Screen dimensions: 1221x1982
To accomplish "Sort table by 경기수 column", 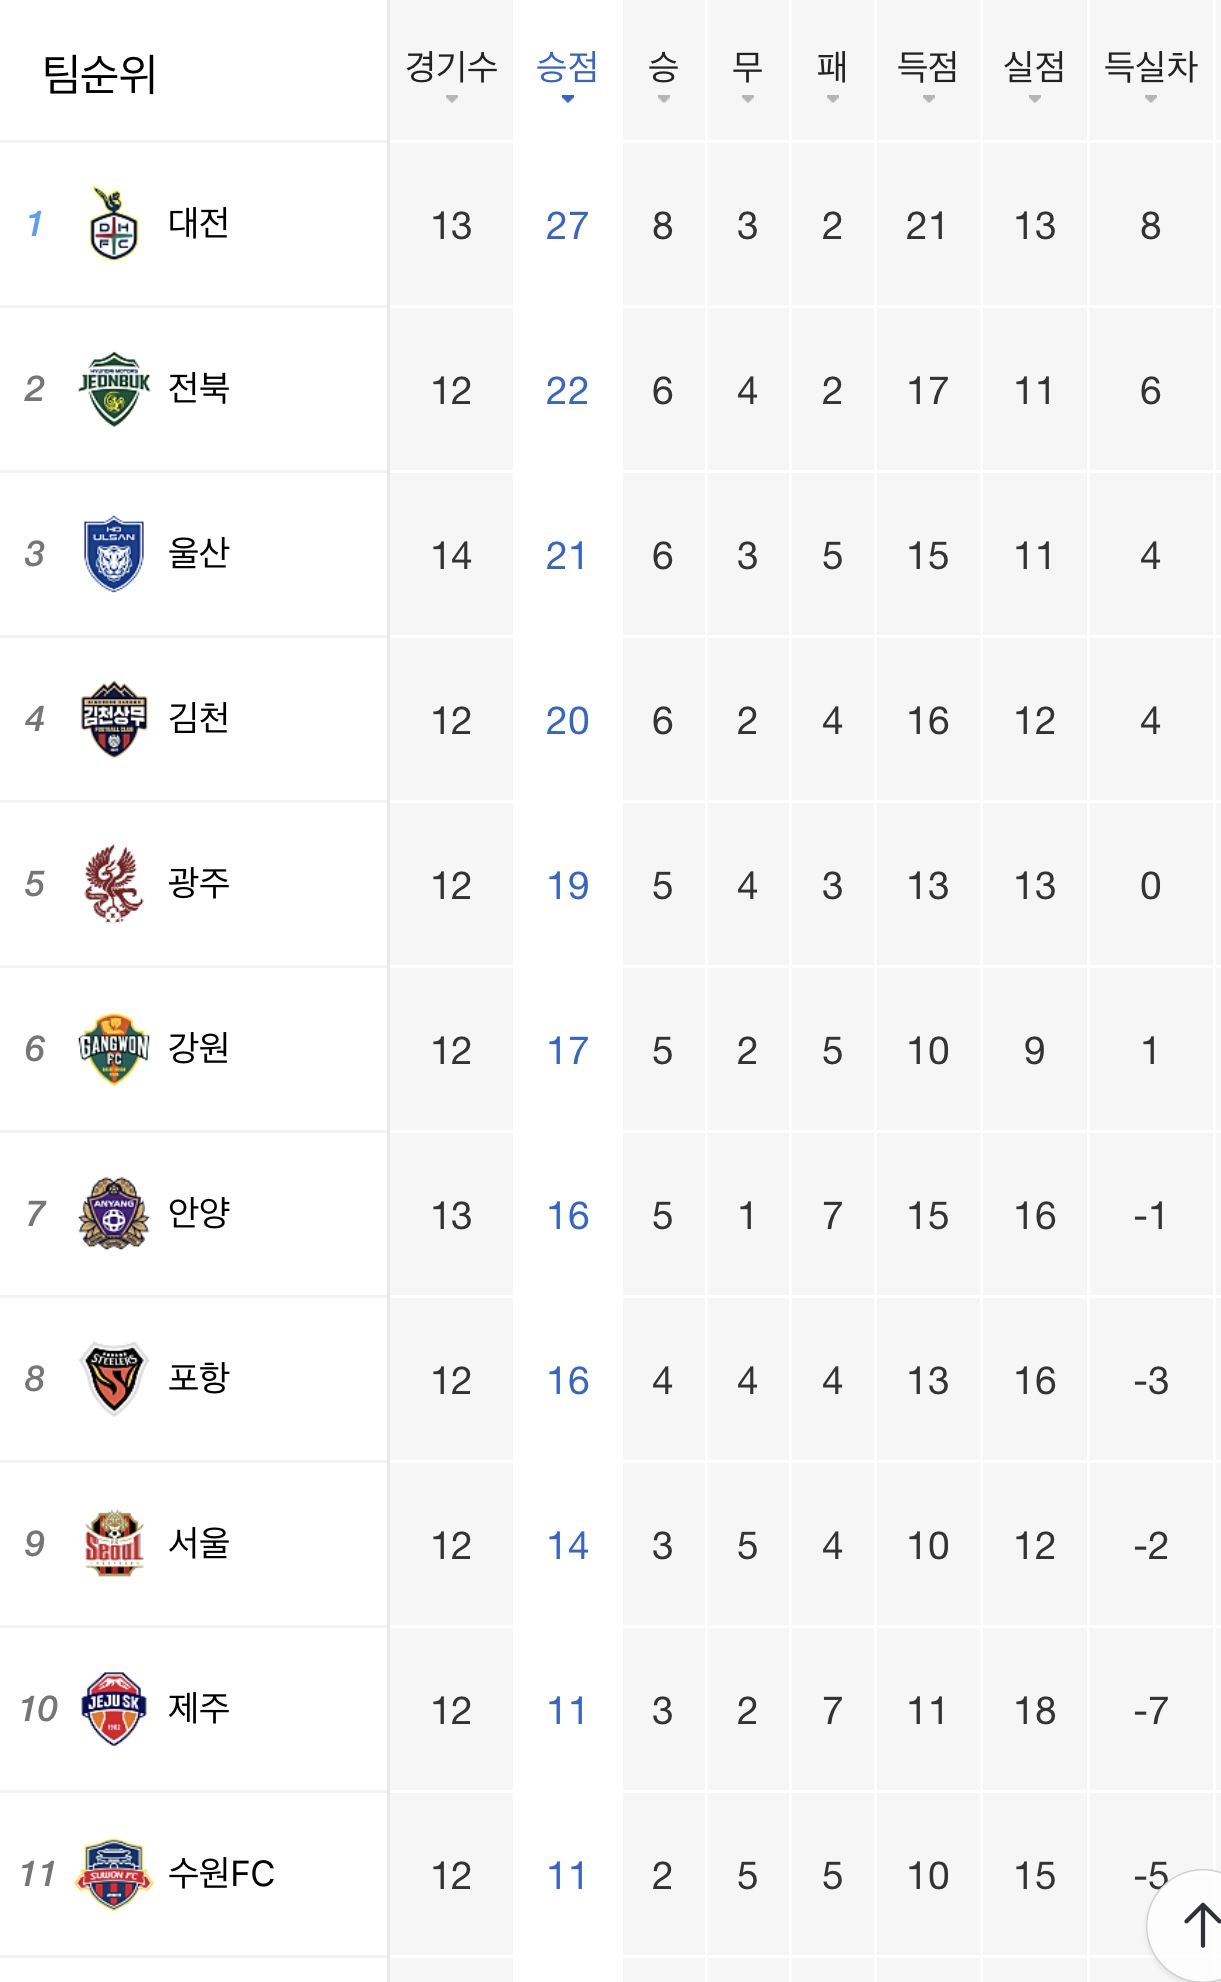I will coord(451,72).
